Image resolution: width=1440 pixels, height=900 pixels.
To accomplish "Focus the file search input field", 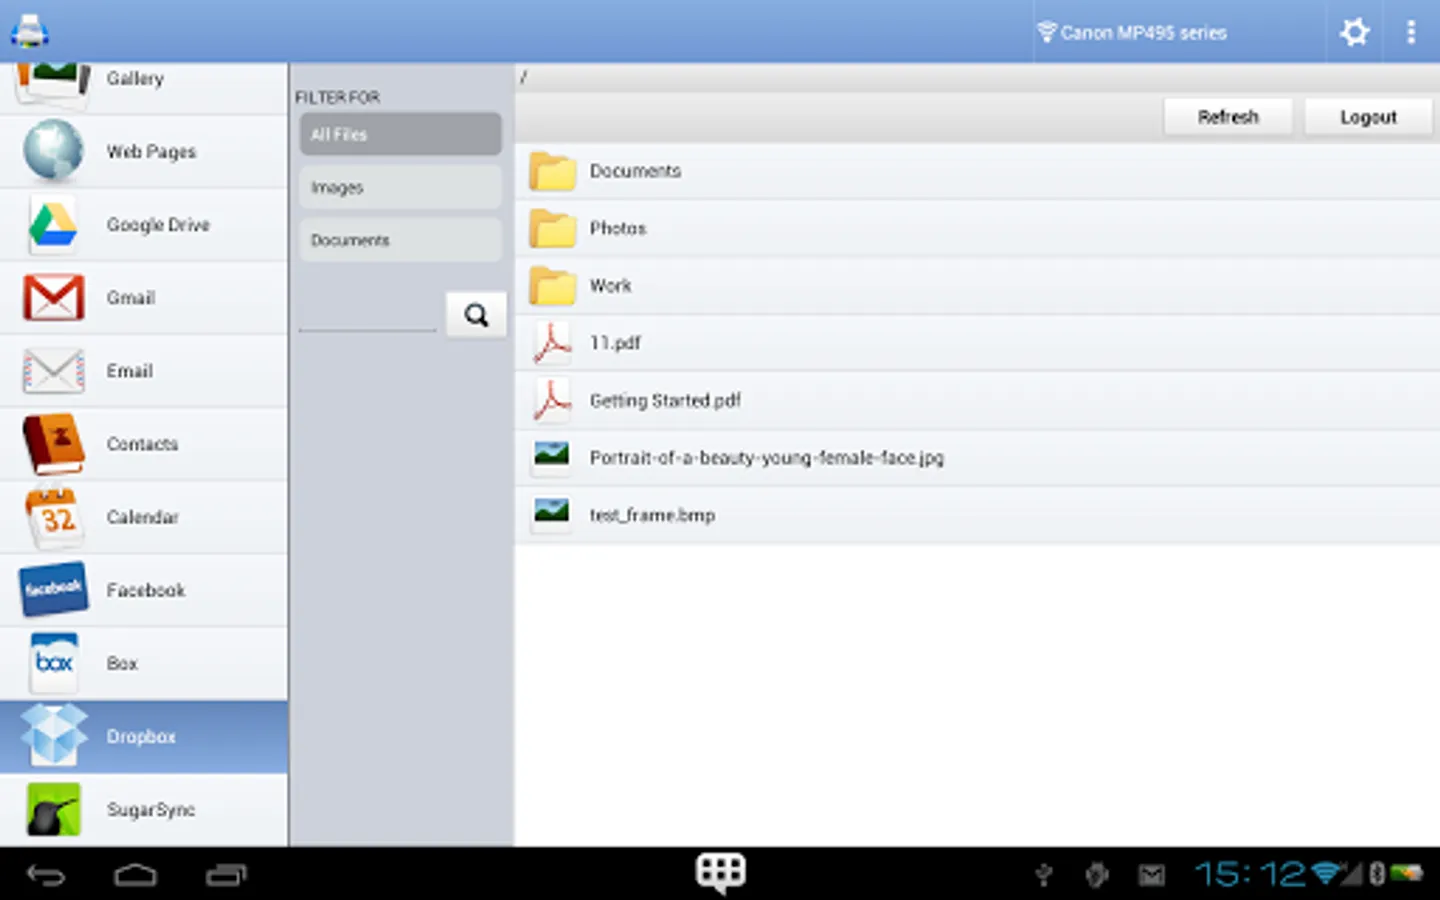I will point(368,316).
